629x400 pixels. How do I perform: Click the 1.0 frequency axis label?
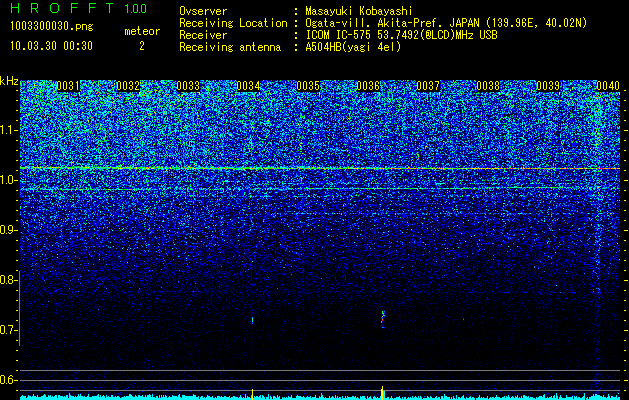tap(7, 181)
